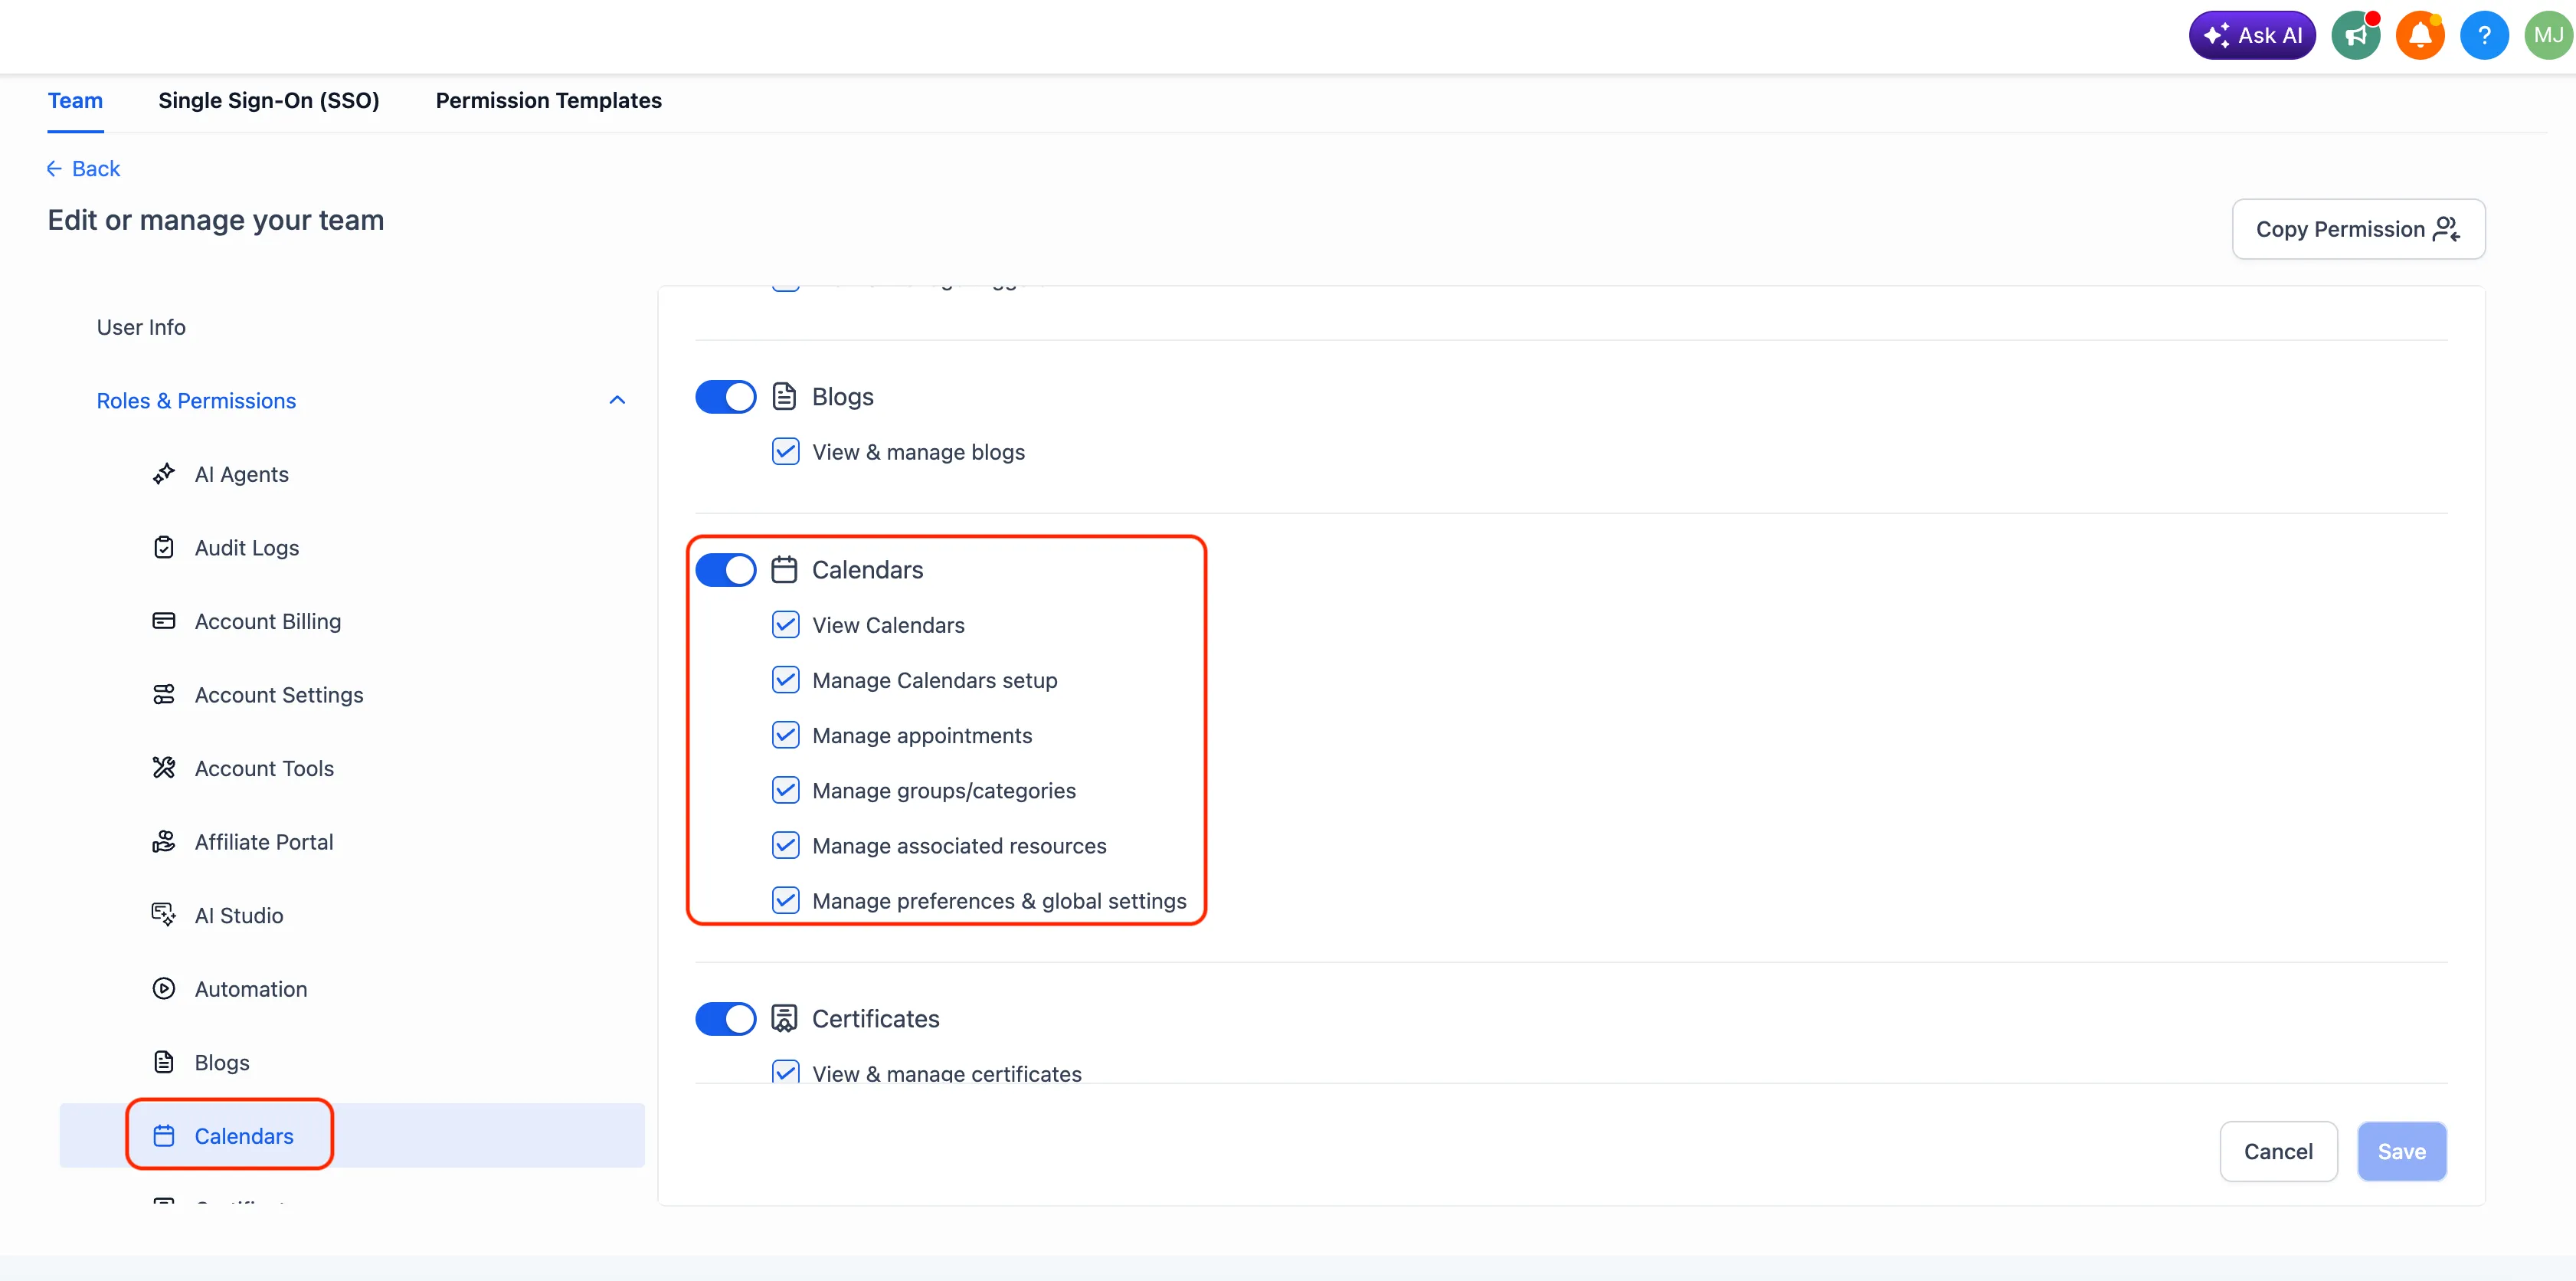Switch to the Team tab

[75, 100]
